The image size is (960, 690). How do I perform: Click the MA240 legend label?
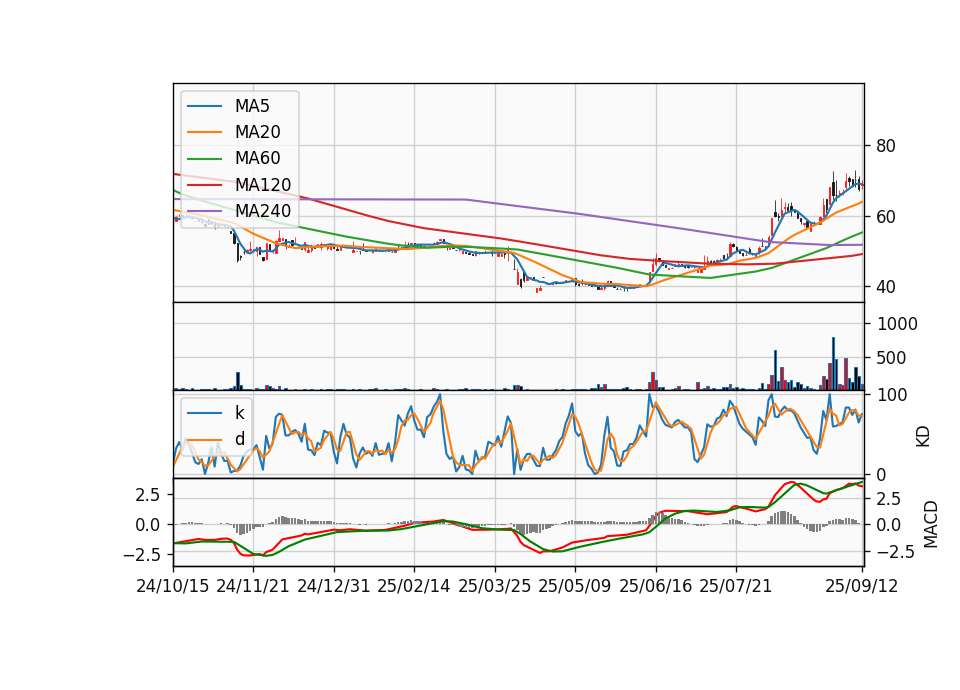click(263, 211)
